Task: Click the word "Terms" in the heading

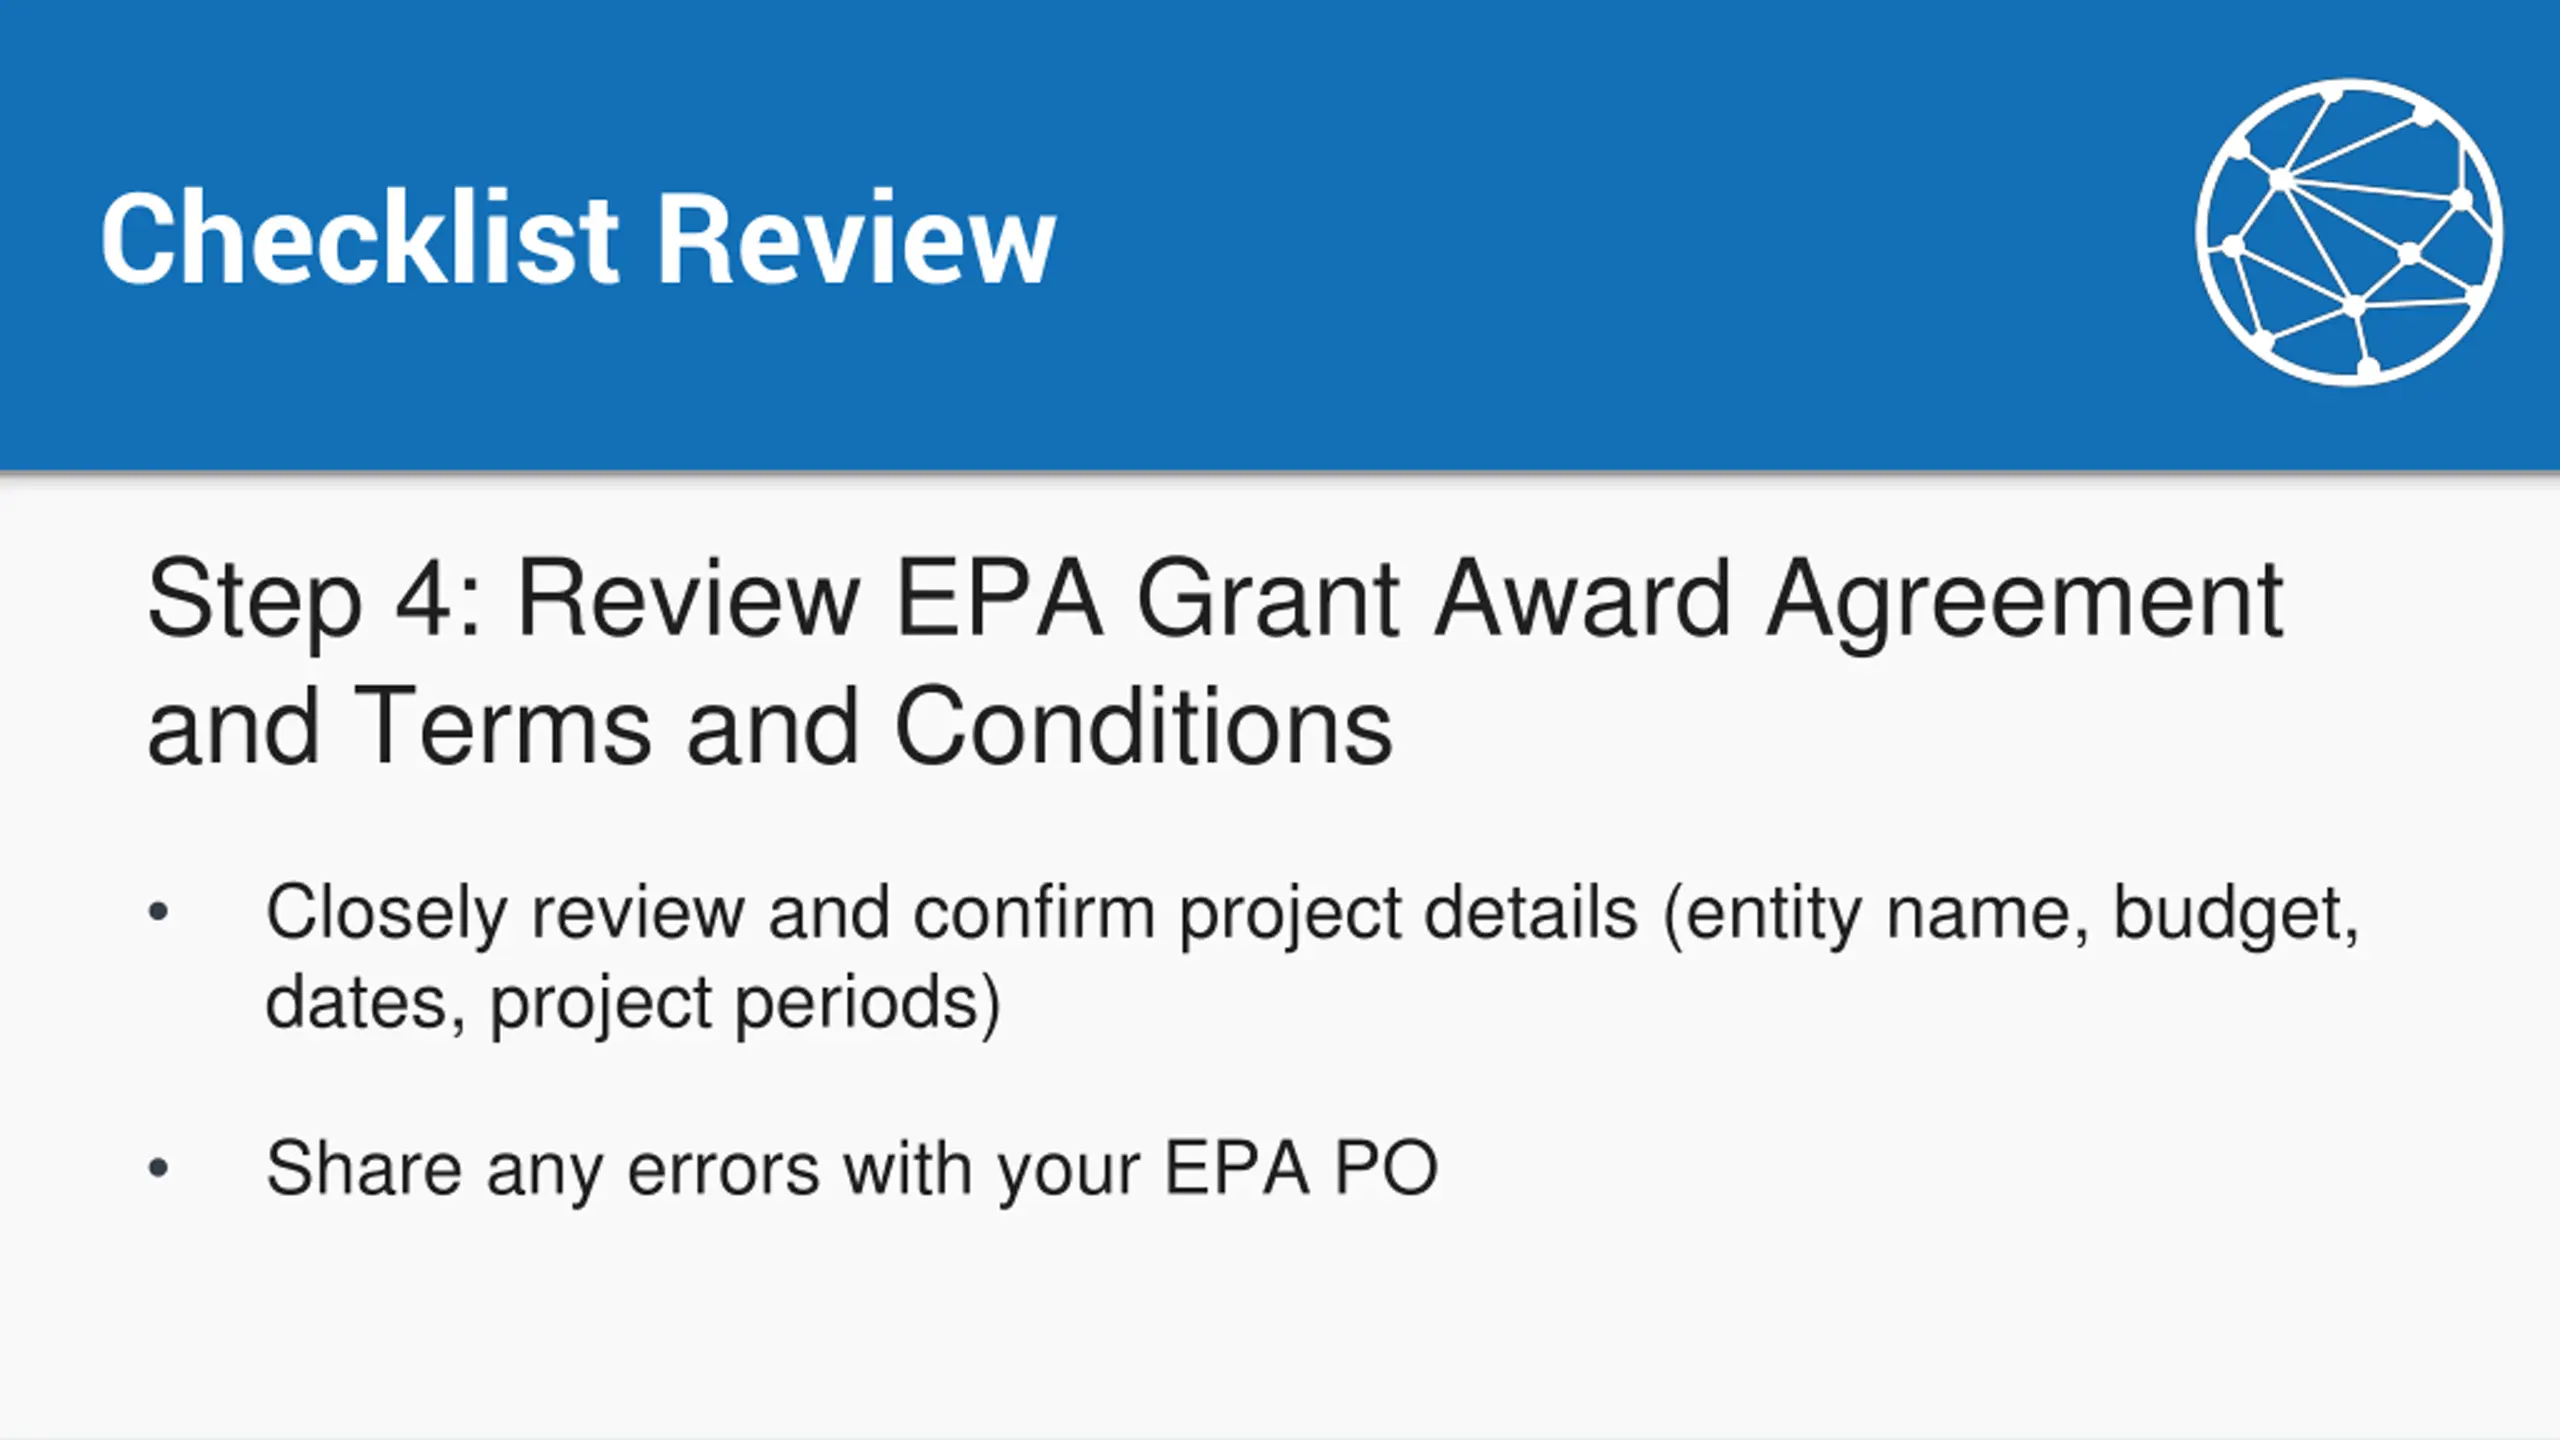Action: (502, 726)
